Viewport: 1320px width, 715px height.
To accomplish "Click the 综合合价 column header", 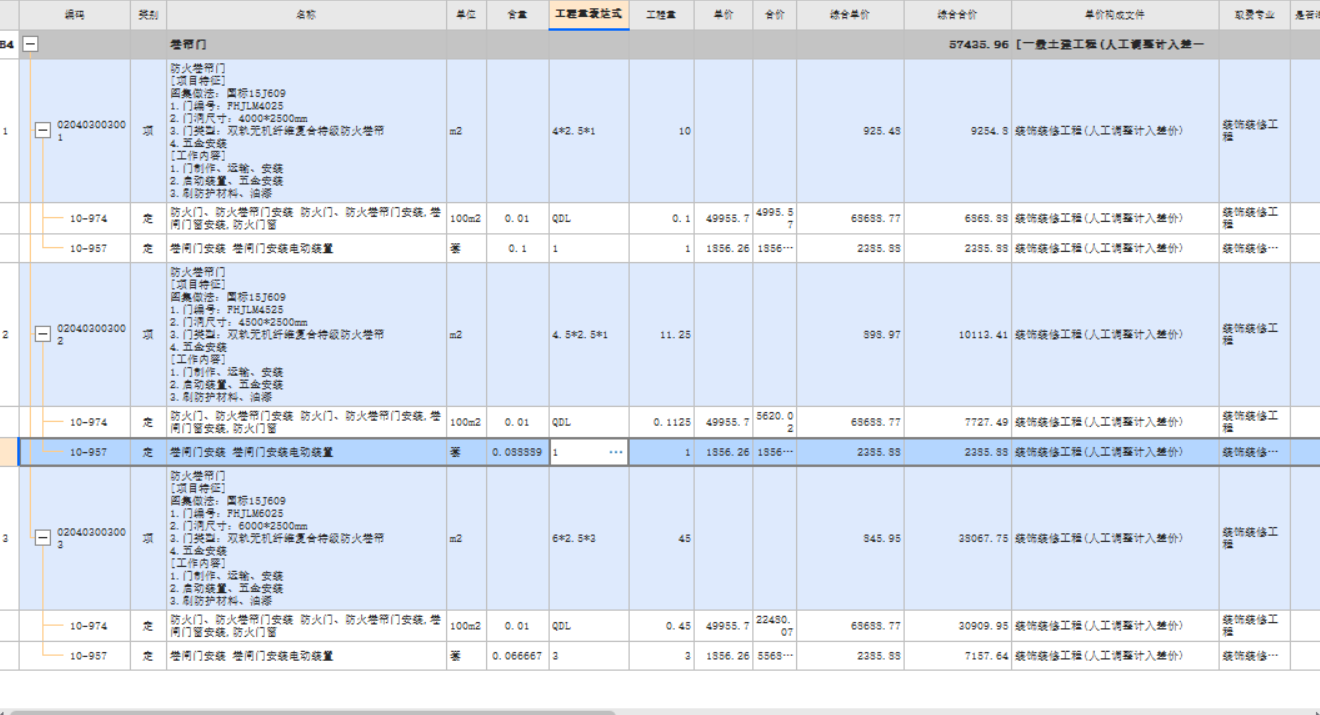I will [x=958, y=15].
